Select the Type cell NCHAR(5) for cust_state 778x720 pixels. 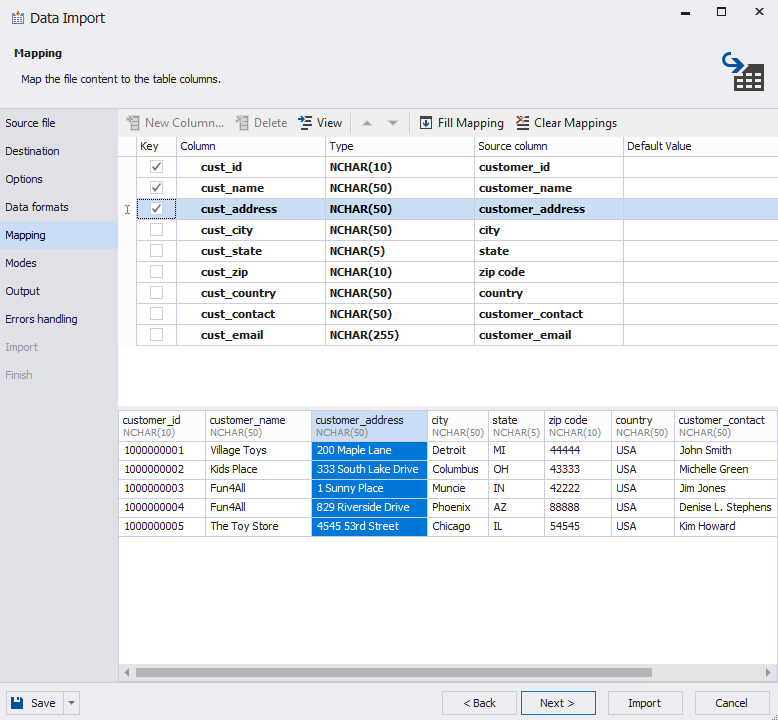click(399, 251)
